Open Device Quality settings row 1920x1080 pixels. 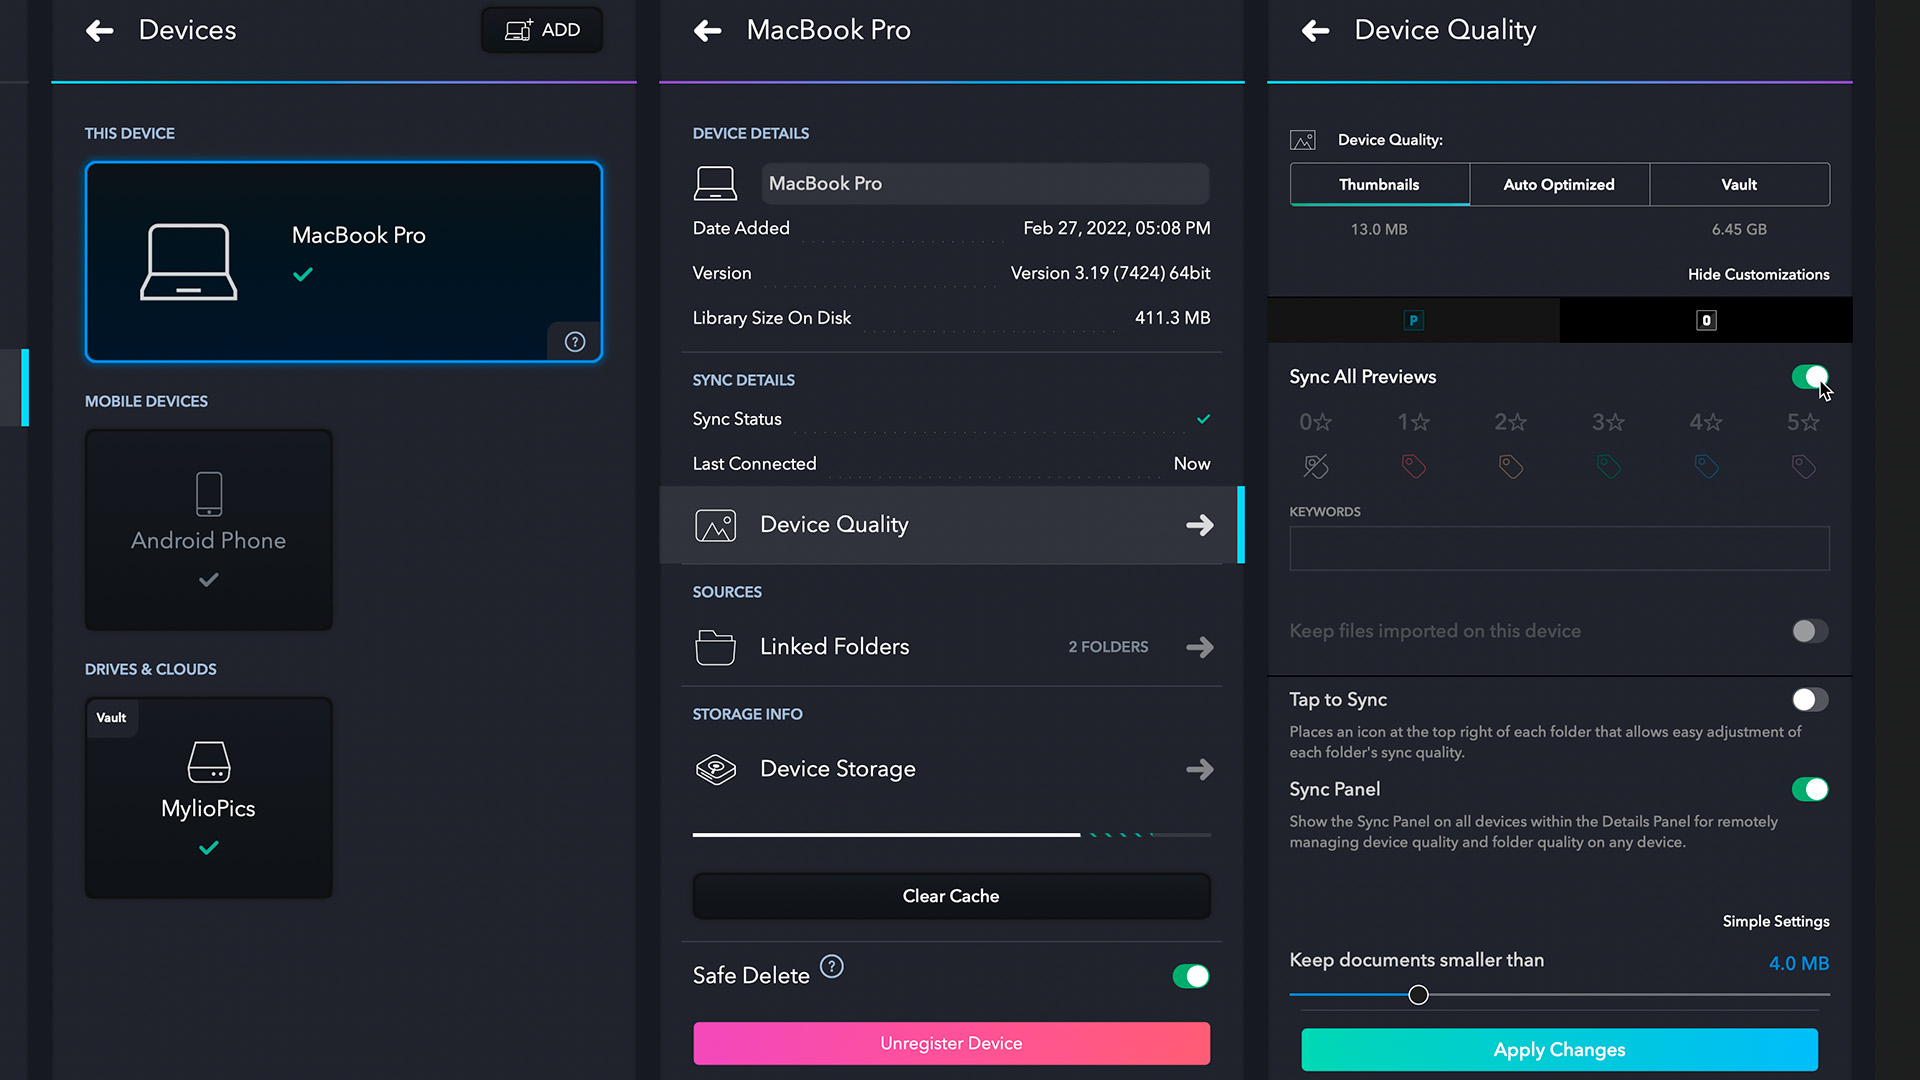click(951, 525)
